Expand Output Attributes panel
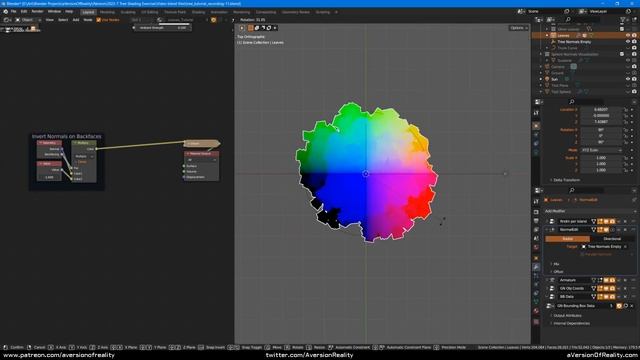This screenshot has width=640, height=360. [566, 316]
